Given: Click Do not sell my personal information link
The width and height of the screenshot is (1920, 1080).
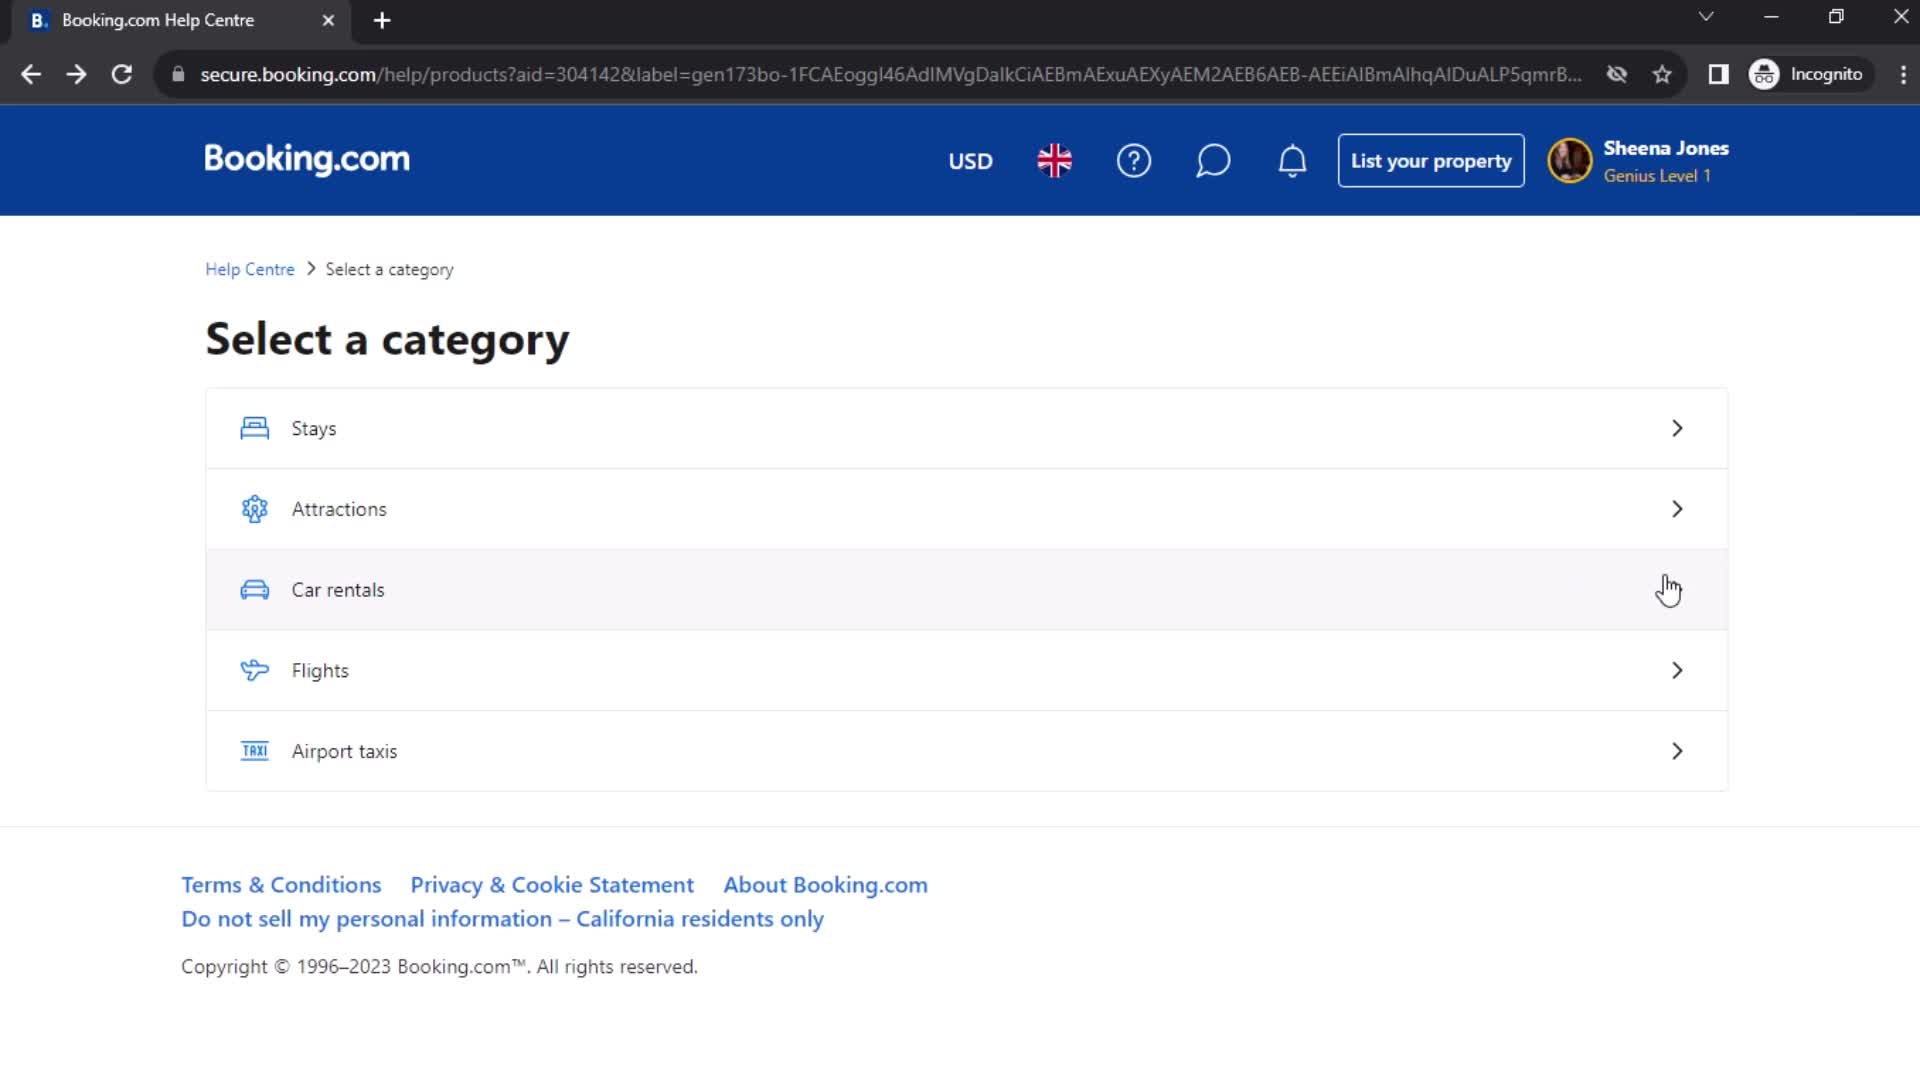Looking at the screenshot, I should (x=502, y=919).
